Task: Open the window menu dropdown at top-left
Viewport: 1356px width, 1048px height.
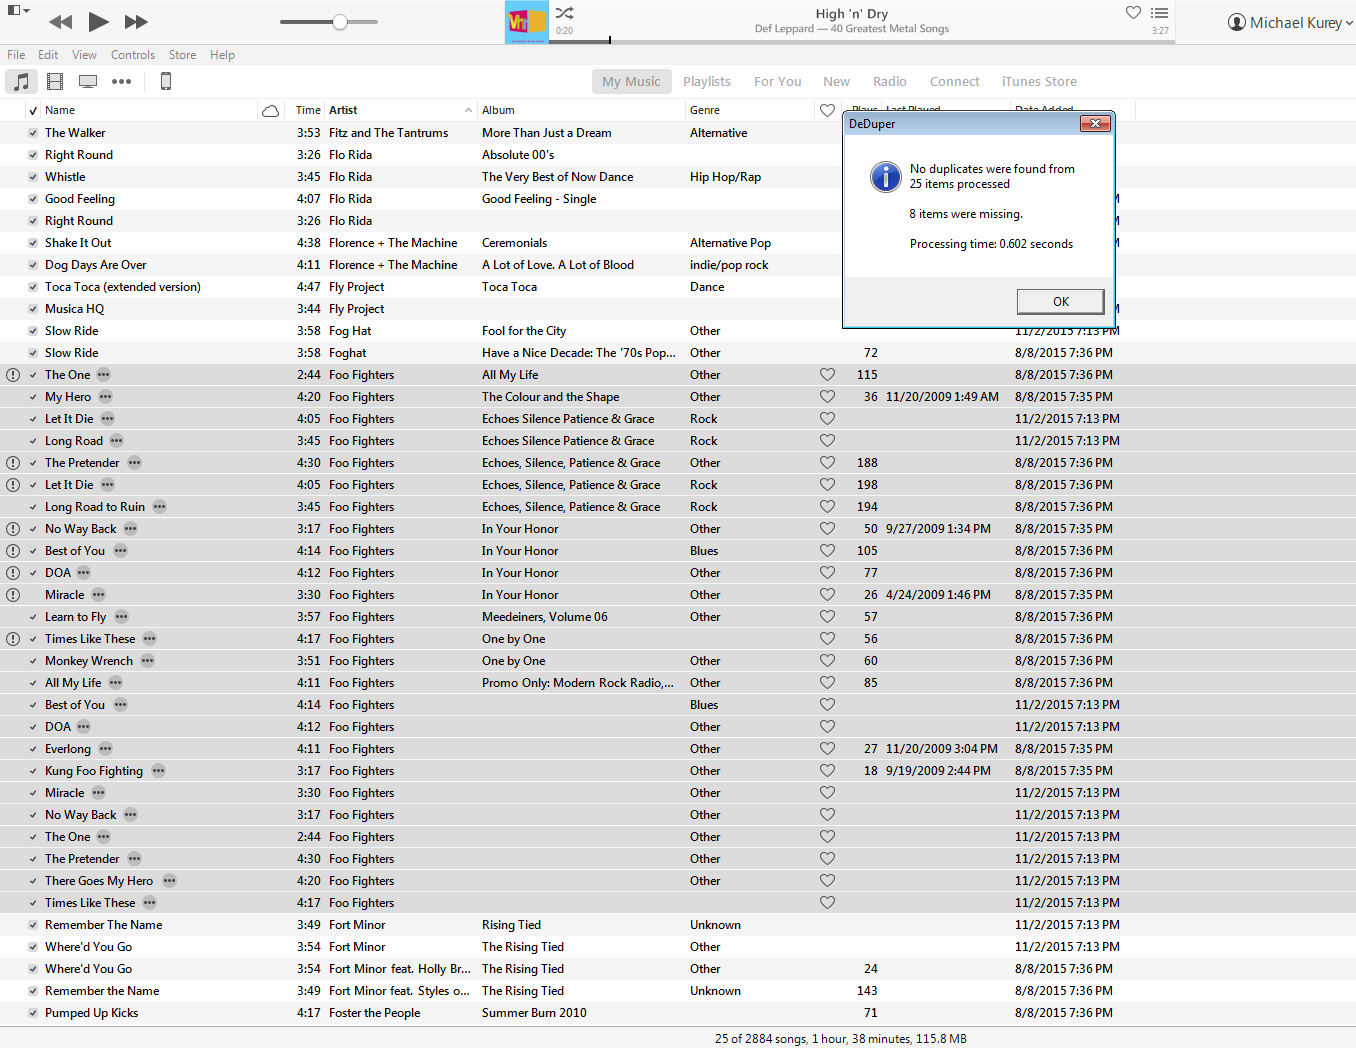Action: coord(18,11)
